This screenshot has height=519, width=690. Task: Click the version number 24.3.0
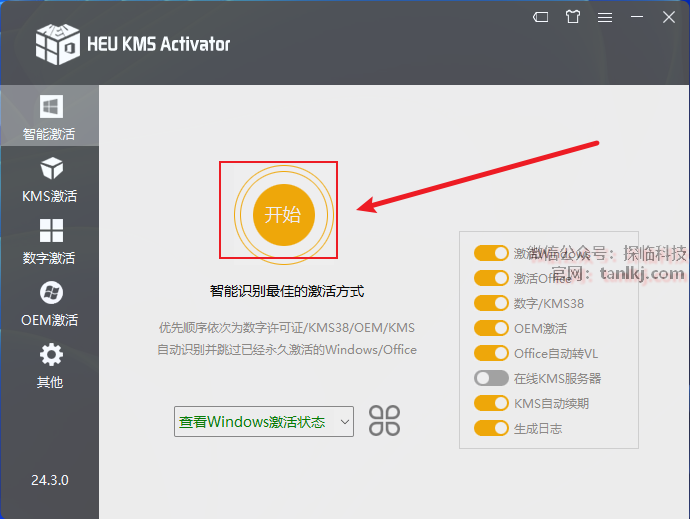pos(50,480)
